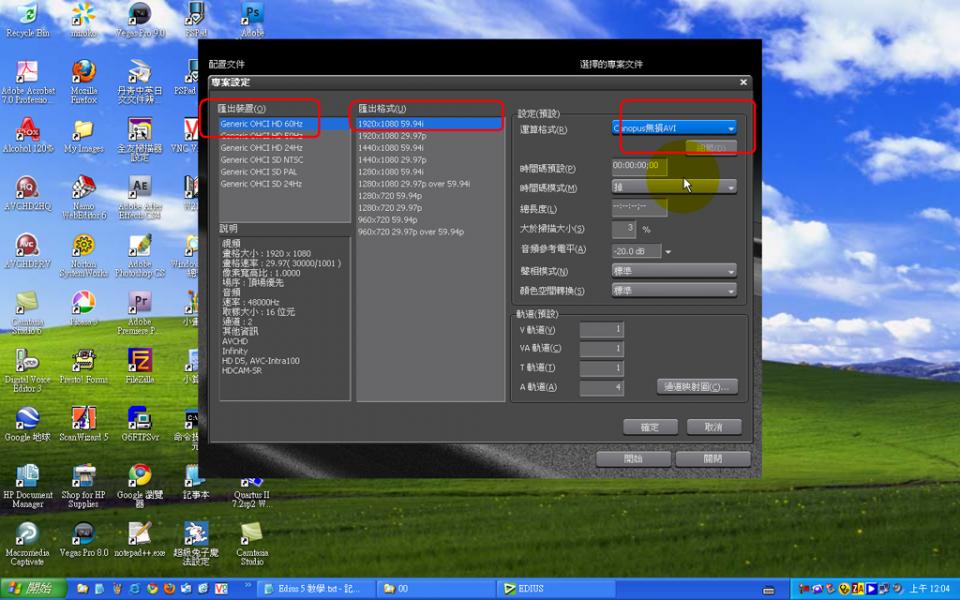Open the color space conversion dropdown

click(674, 290)
